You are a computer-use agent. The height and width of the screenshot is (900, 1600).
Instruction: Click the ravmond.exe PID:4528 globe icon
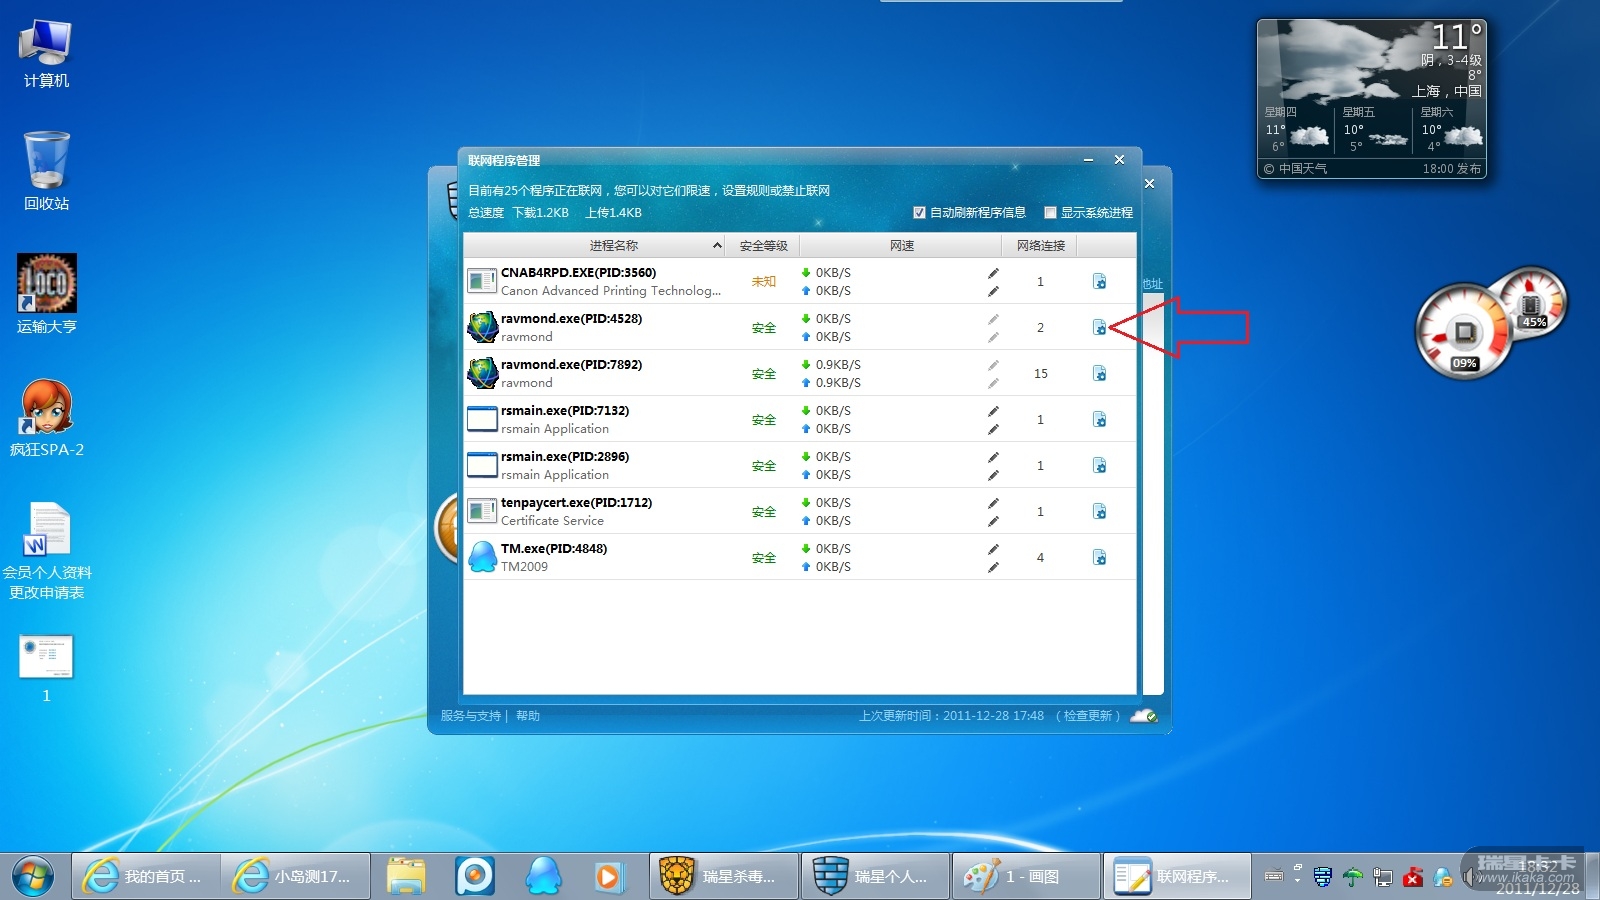(x=483, y=327)
